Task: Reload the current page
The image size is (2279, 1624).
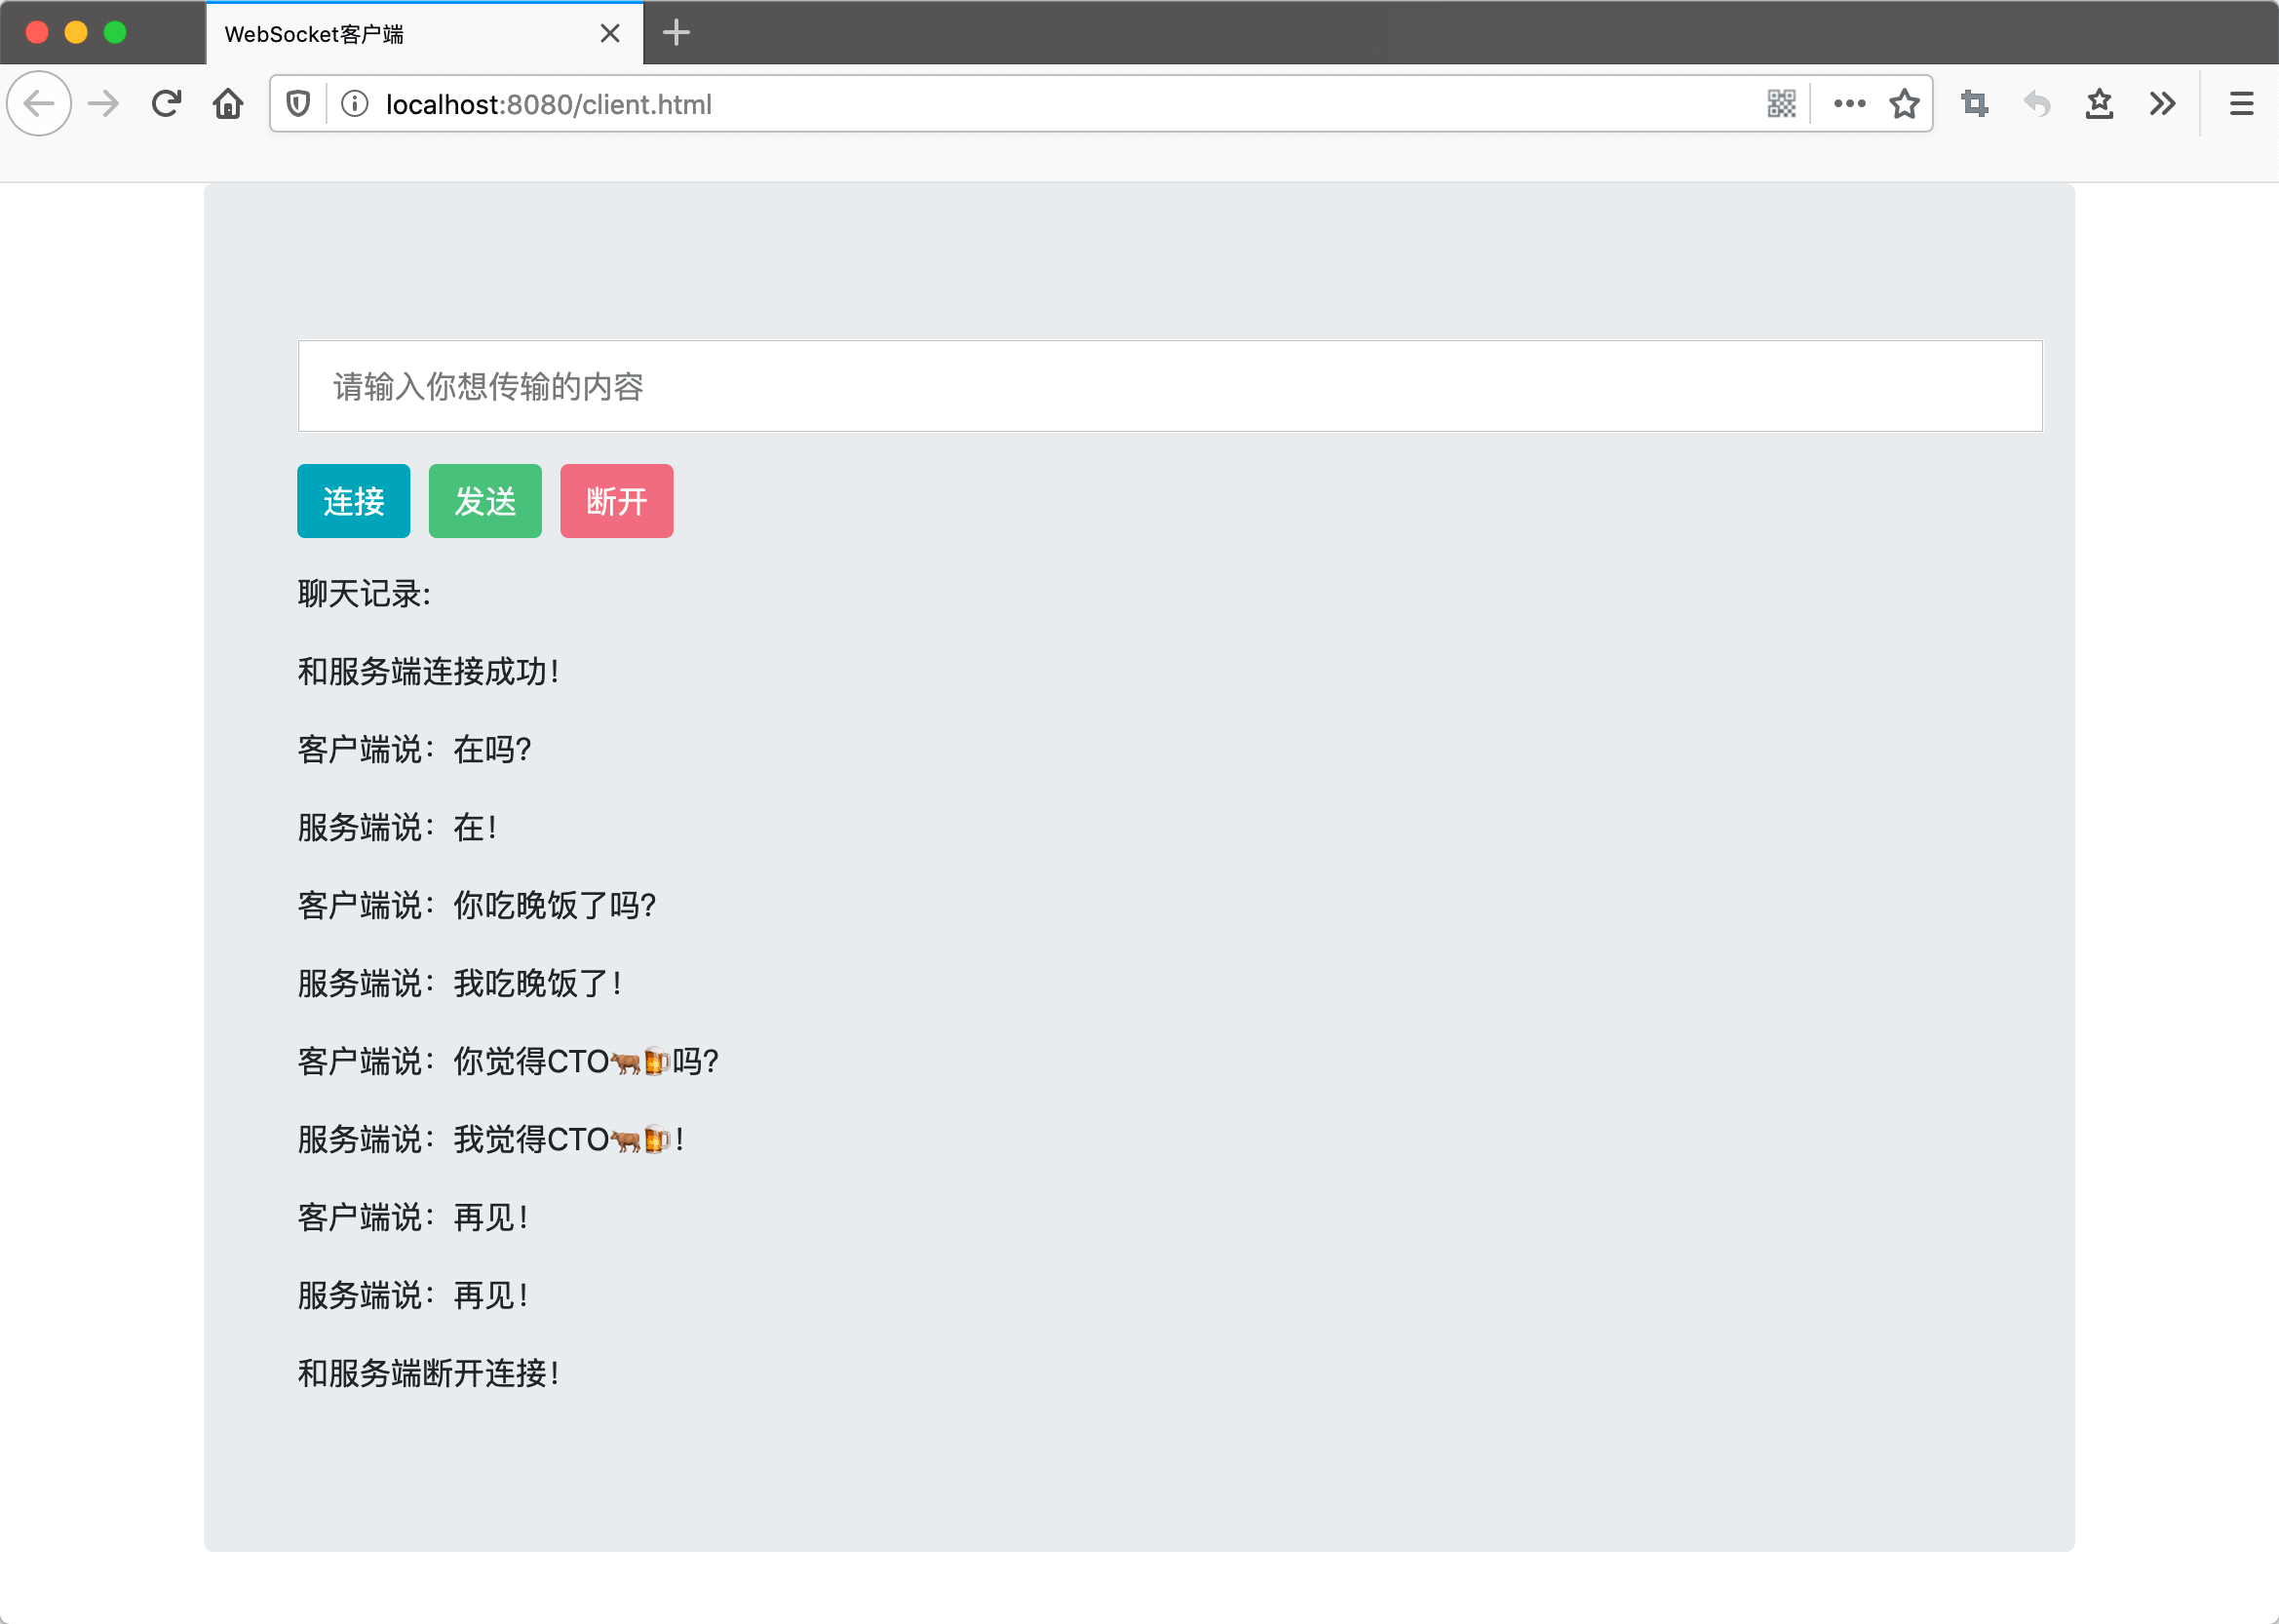Action: pos(166,104)
